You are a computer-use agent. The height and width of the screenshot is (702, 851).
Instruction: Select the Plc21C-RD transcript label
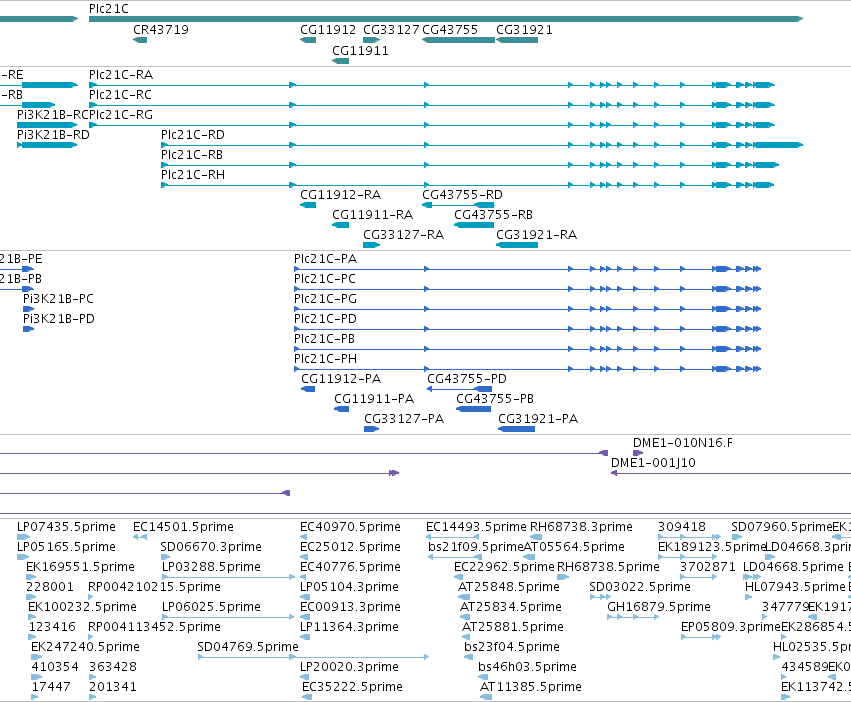[x=193, y=135]
